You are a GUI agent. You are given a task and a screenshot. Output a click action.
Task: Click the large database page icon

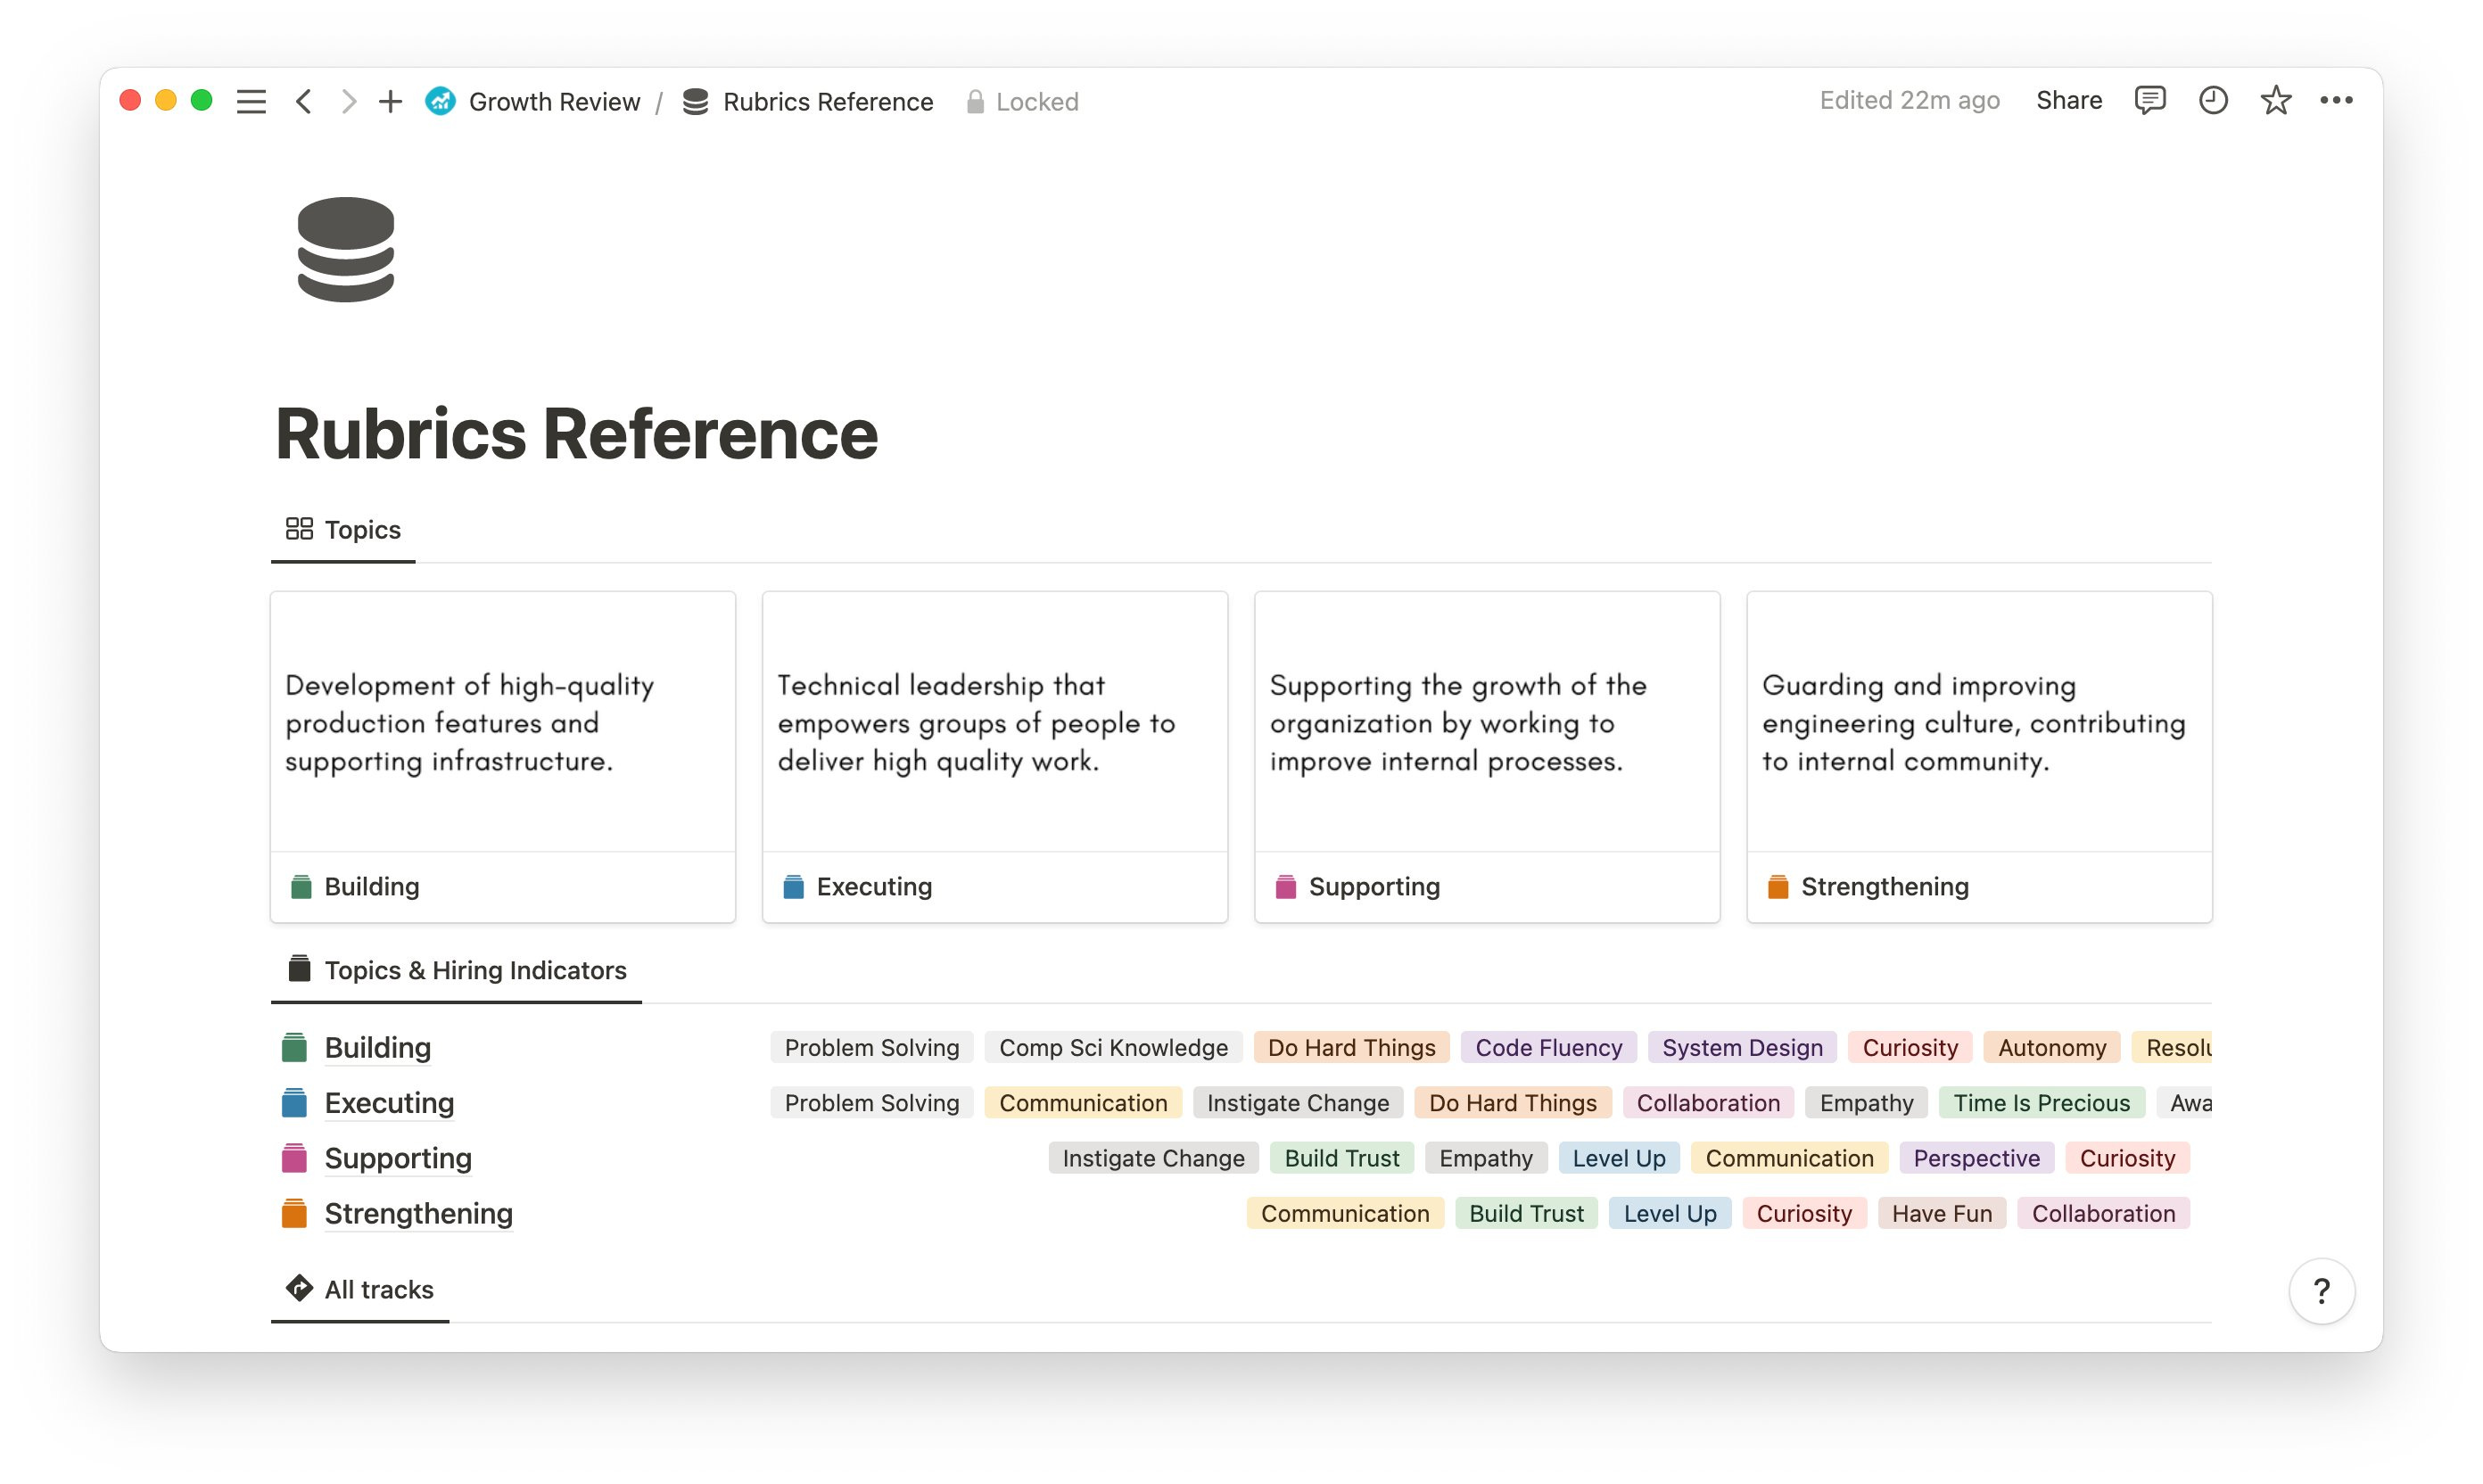(x=346, y=249)
